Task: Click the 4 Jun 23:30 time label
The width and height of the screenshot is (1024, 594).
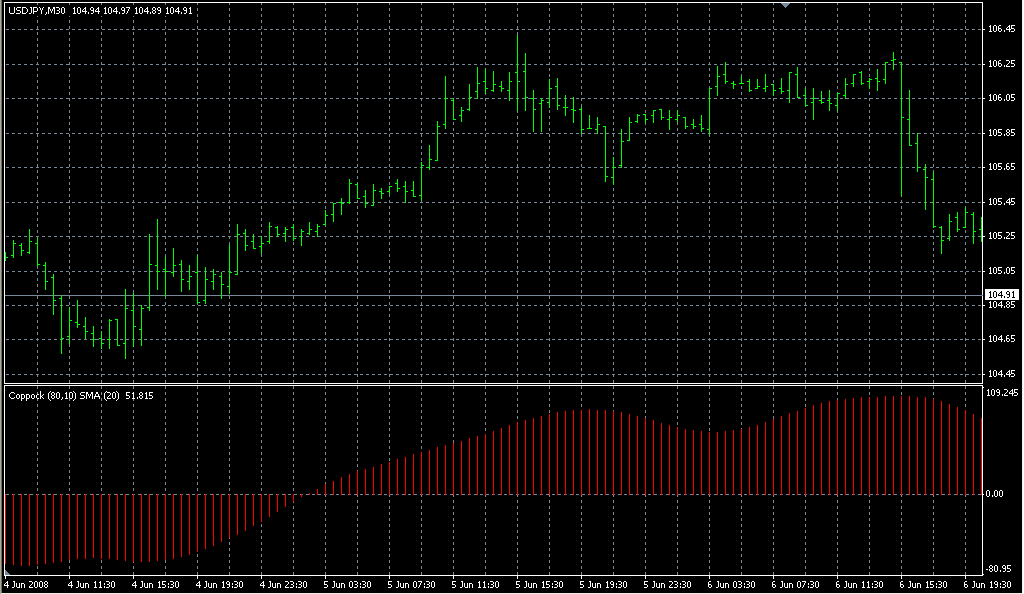Action: (x=283, y=585)
